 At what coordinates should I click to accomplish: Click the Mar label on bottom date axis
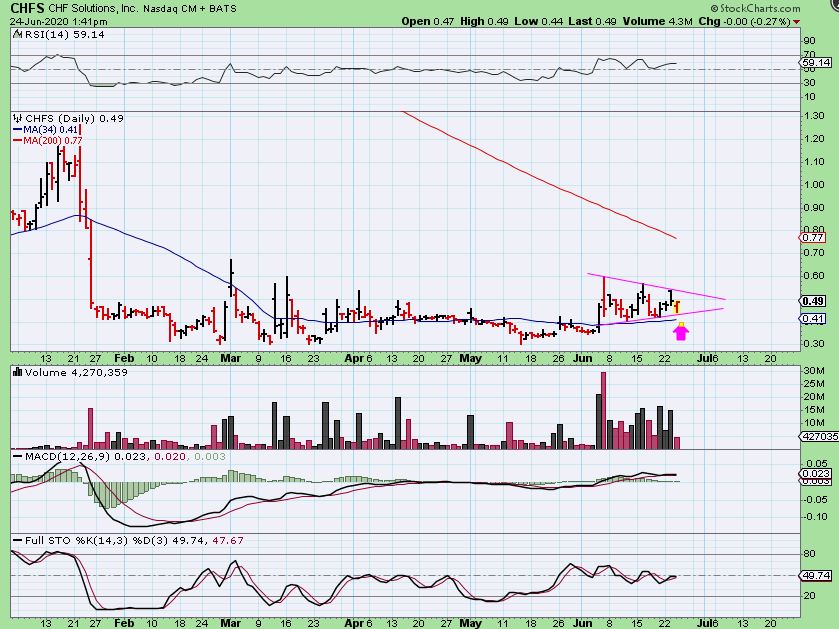coord(231,621)
